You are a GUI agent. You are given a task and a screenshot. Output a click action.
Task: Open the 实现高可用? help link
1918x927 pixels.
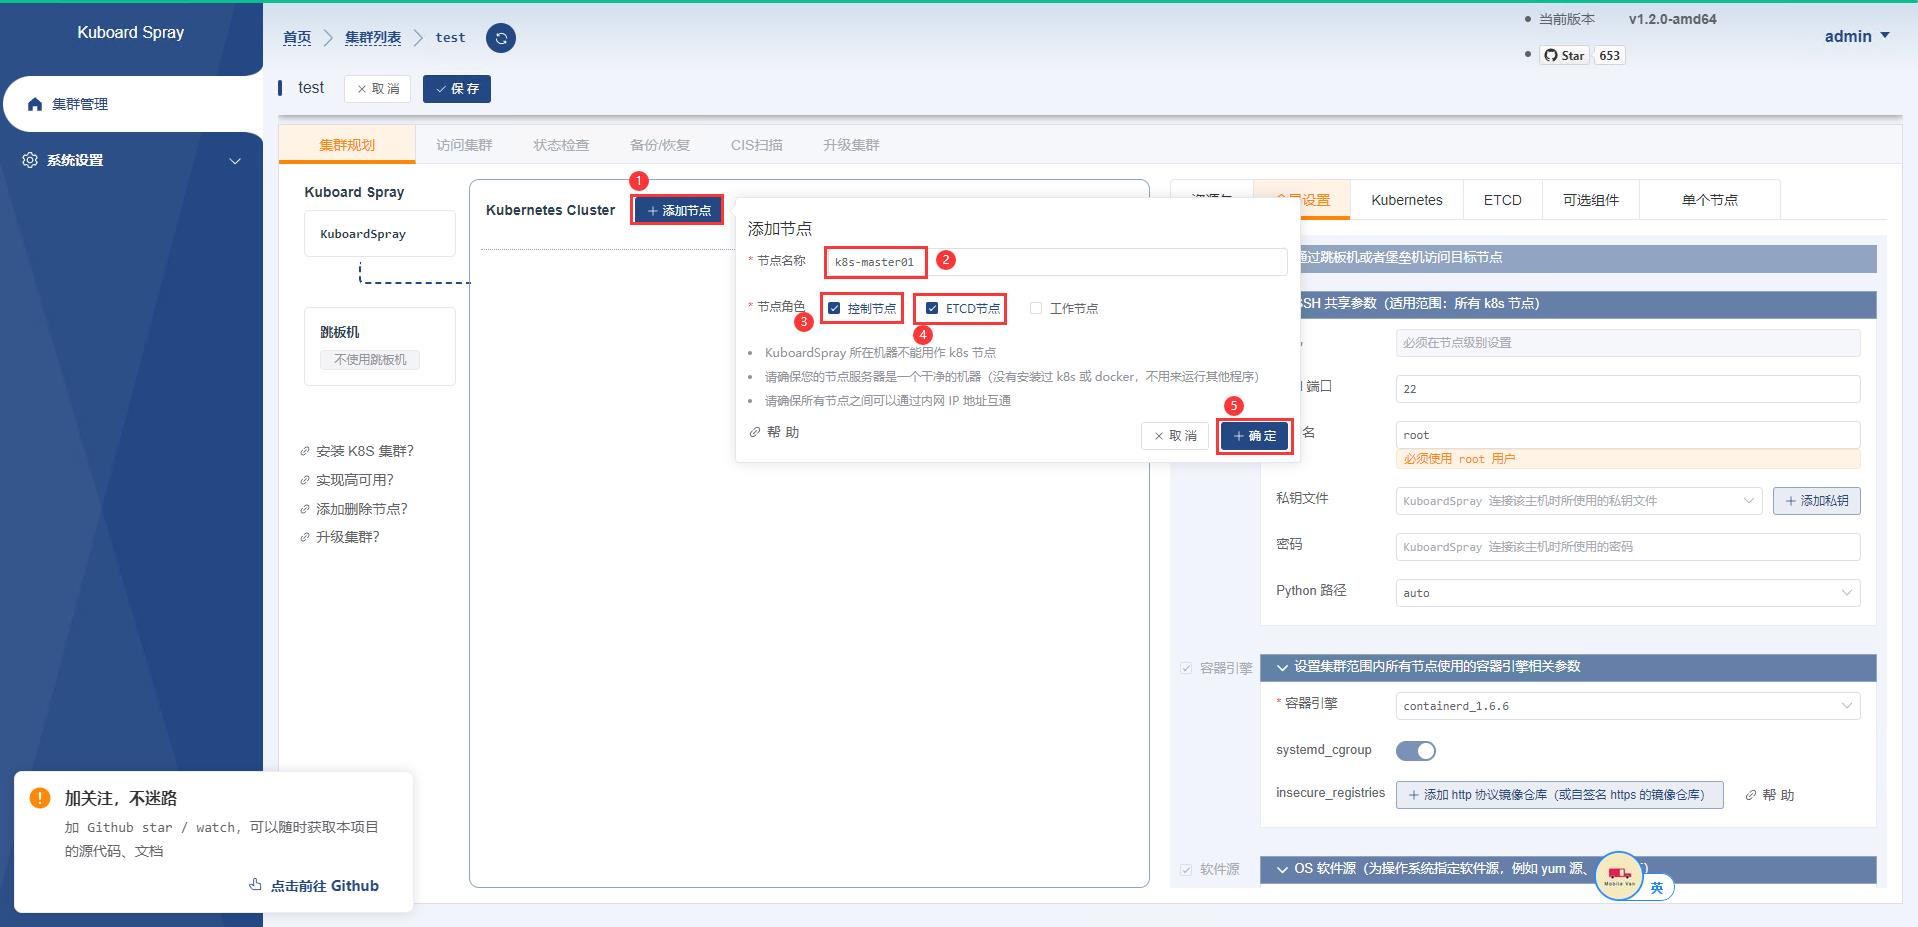click(347, 480)
